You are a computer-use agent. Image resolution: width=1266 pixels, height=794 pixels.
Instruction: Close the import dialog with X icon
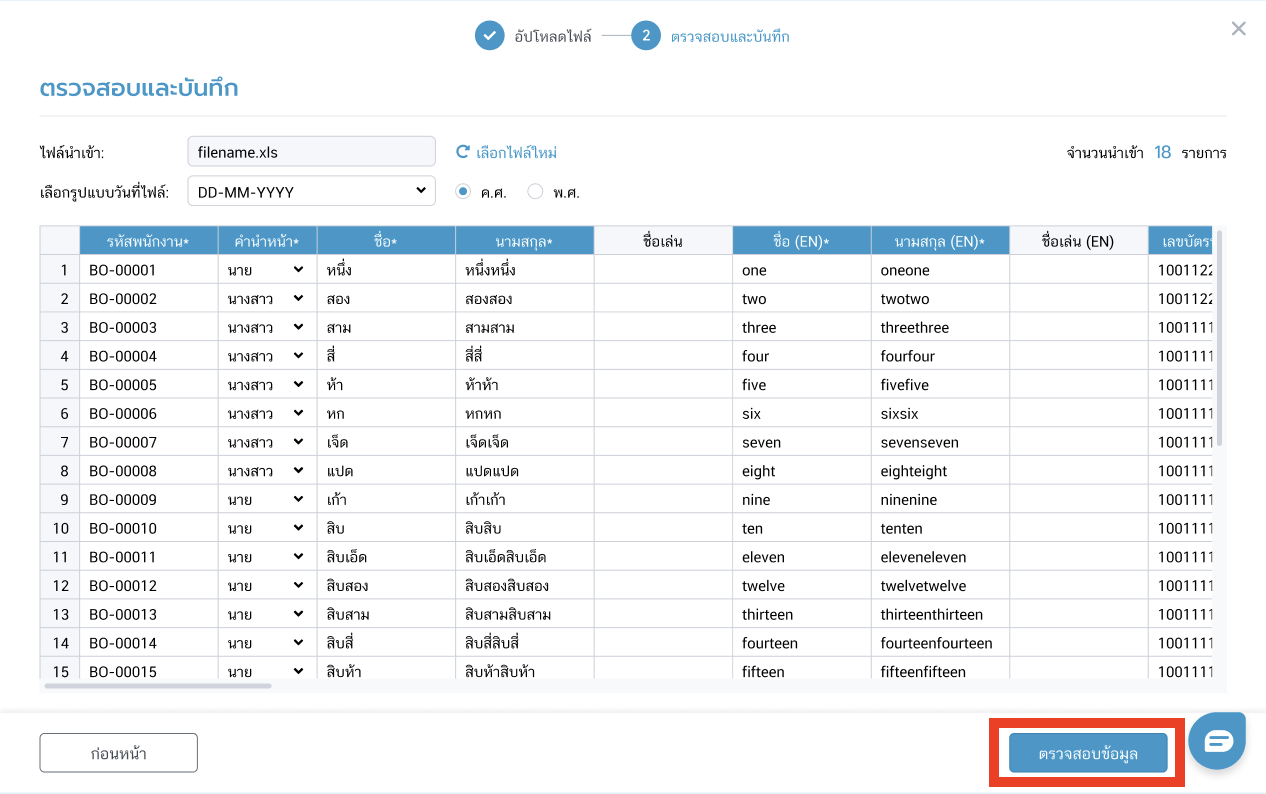pyautogui.click(x=1238, y=29)
